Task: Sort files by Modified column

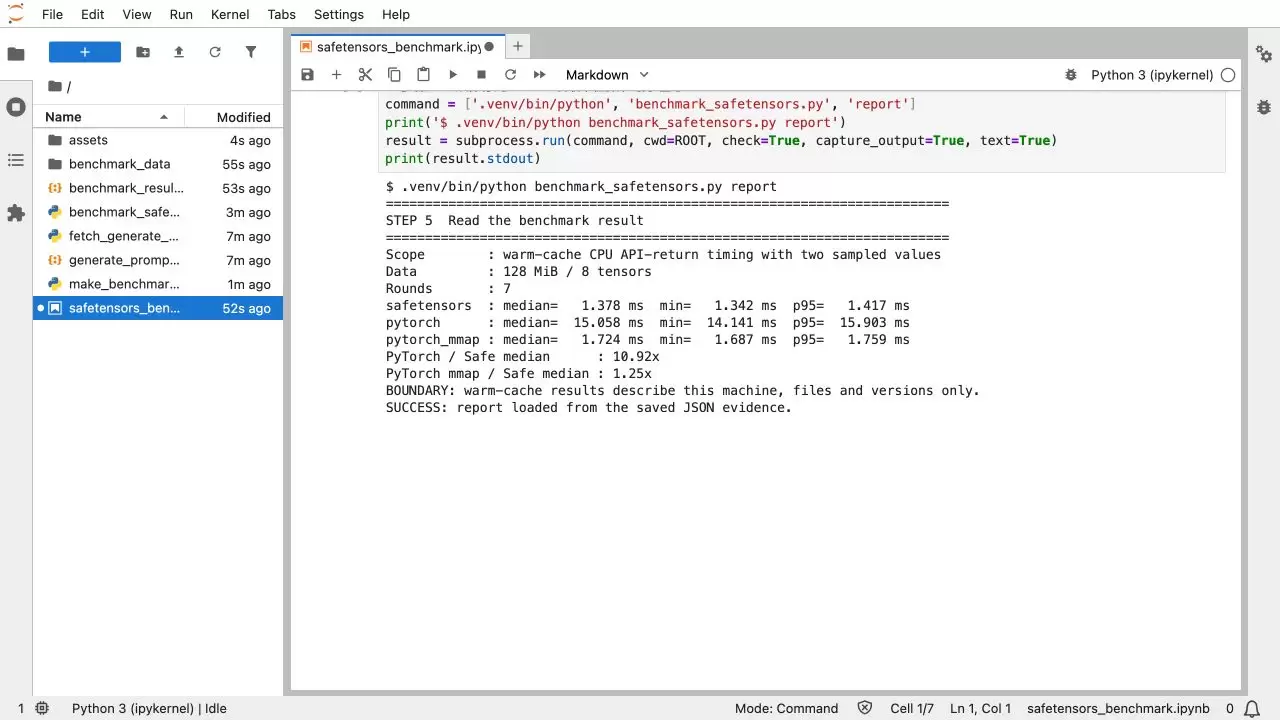Action: [x=234, y=117]
